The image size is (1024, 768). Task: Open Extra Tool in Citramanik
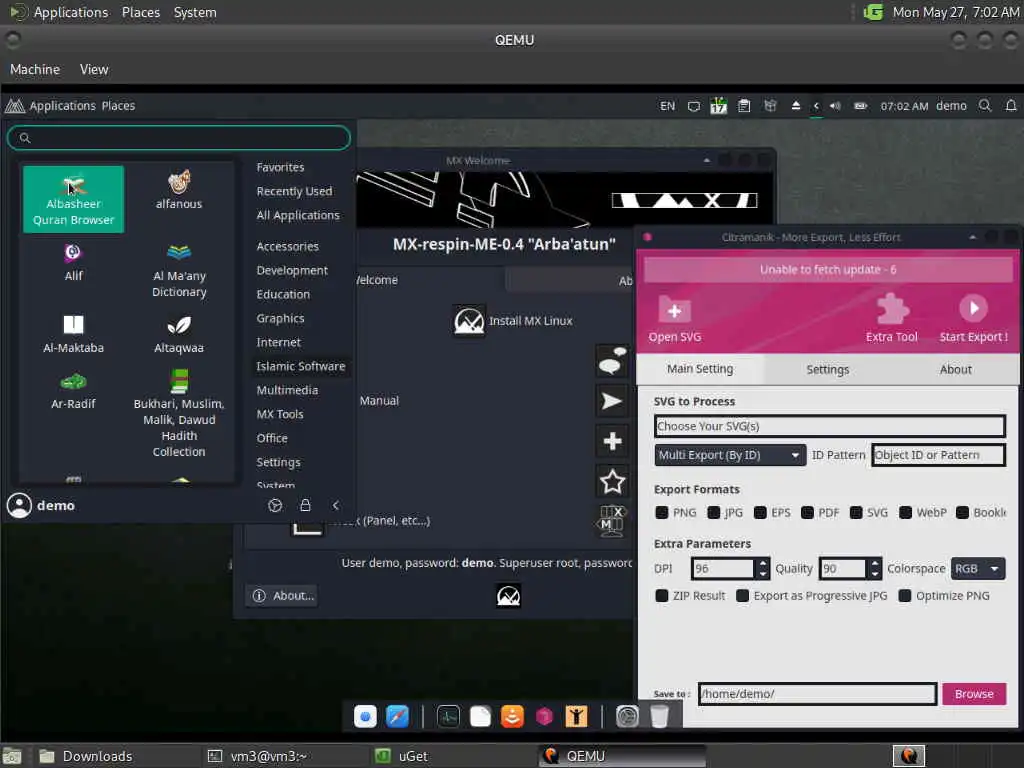coord(891,319)
